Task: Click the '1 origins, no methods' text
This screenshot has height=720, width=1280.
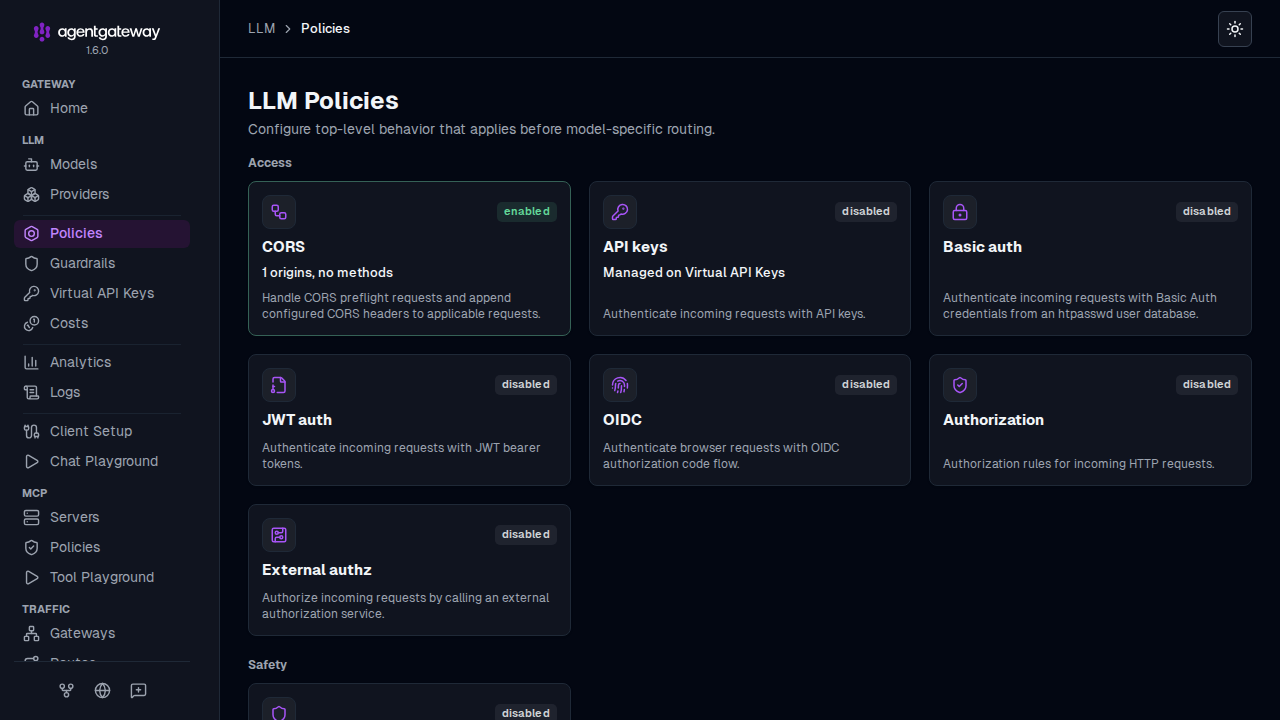Action: coord(327,272)
